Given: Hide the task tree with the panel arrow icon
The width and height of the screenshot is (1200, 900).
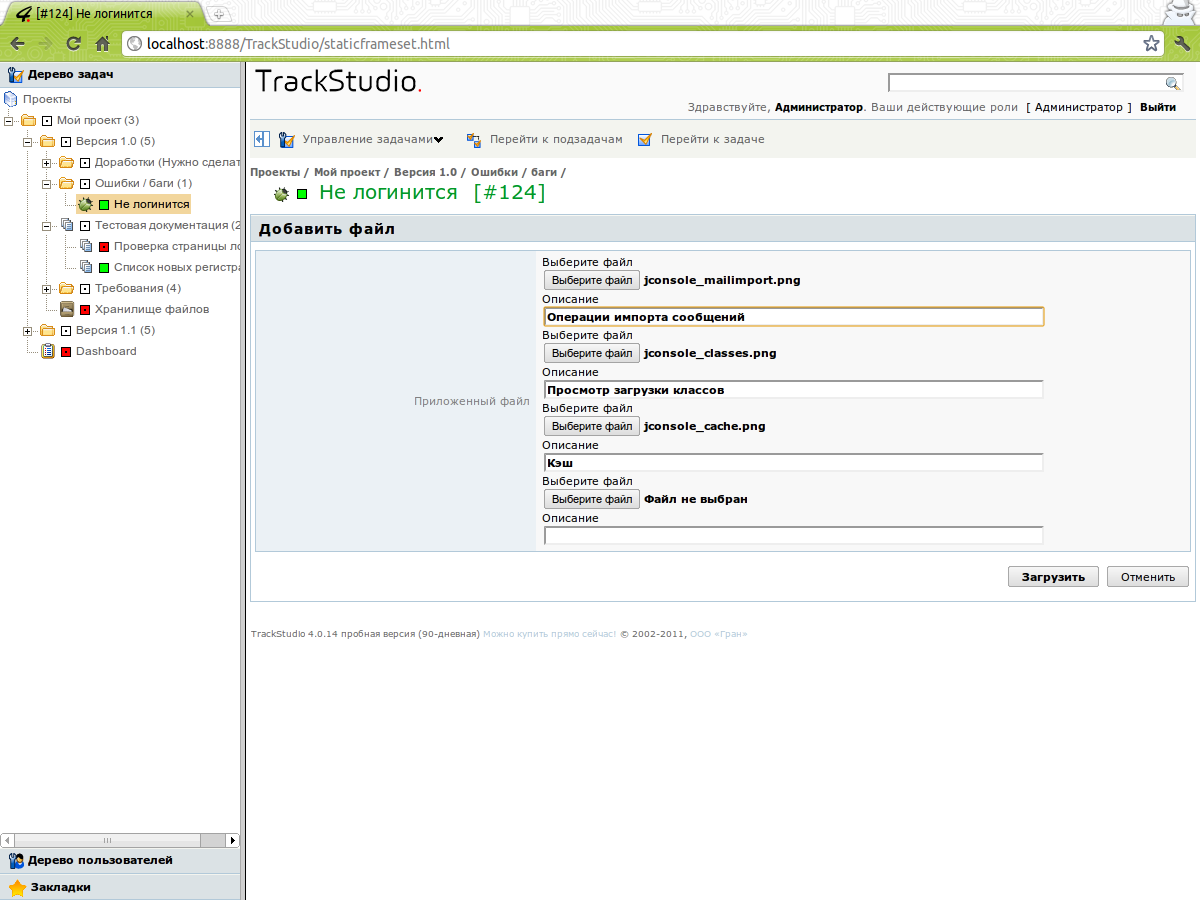Looking at the screenshot, I should (x=262, y=139).
